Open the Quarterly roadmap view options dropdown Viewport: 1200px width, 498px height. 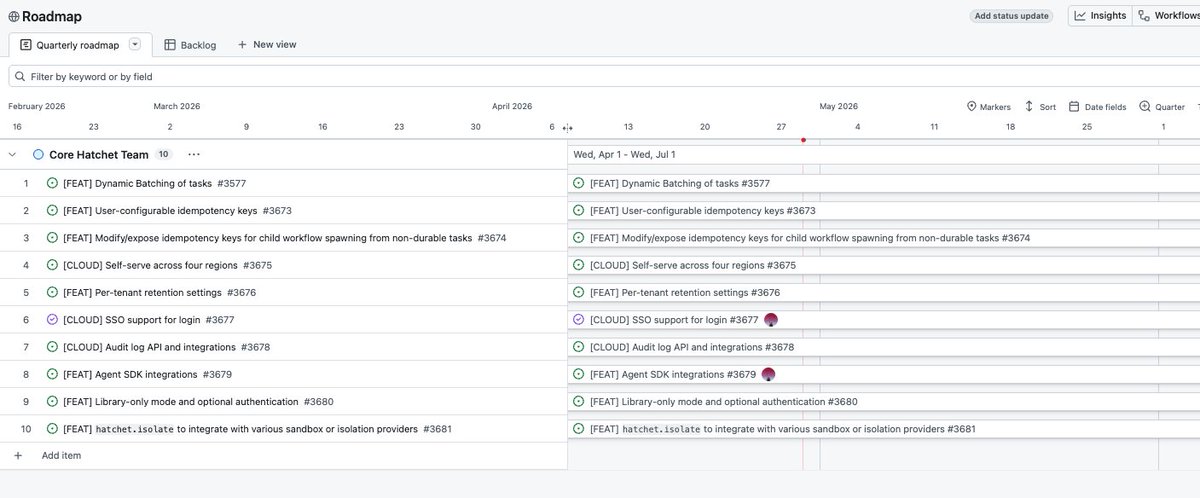(135, 44)
